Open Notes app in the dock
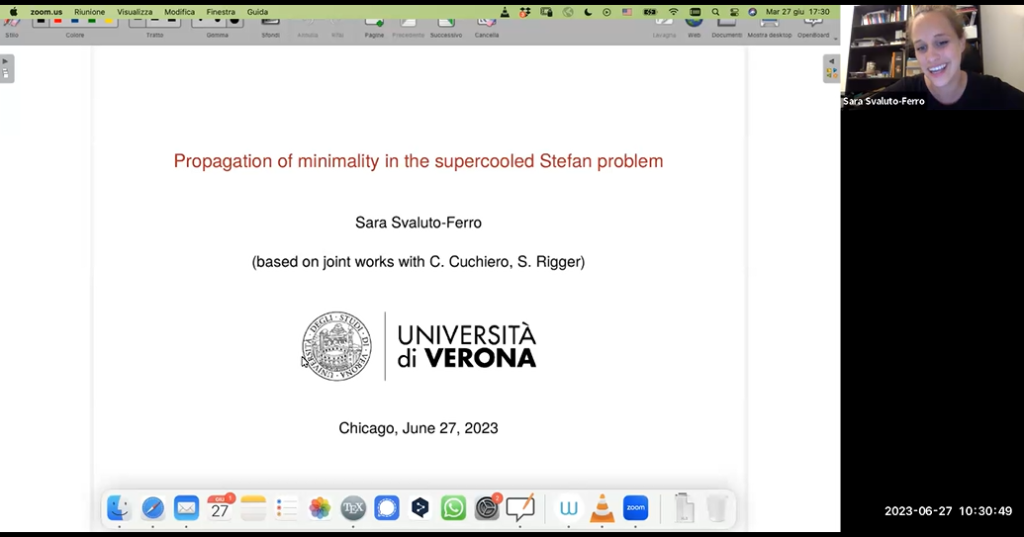 coord(253,508)
